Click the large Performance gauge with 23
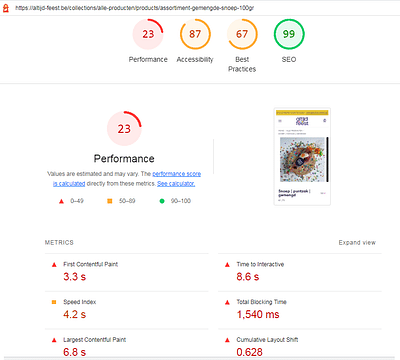400x360 pixels. (x=124, y=128)
